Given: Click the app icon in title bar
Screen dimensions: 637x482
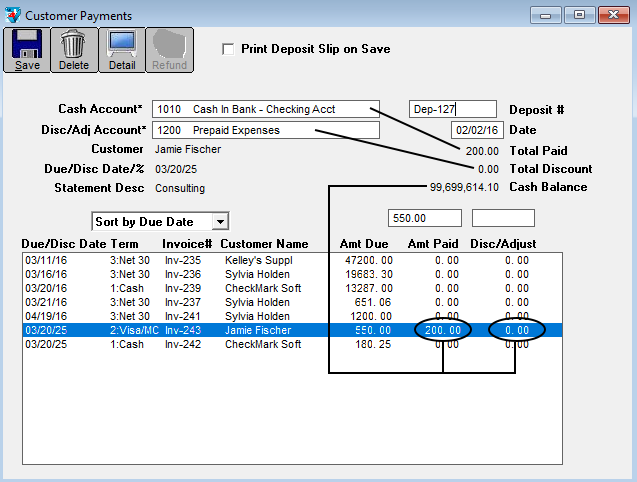Looking at the screenshot, I should [x=12, y=15].
